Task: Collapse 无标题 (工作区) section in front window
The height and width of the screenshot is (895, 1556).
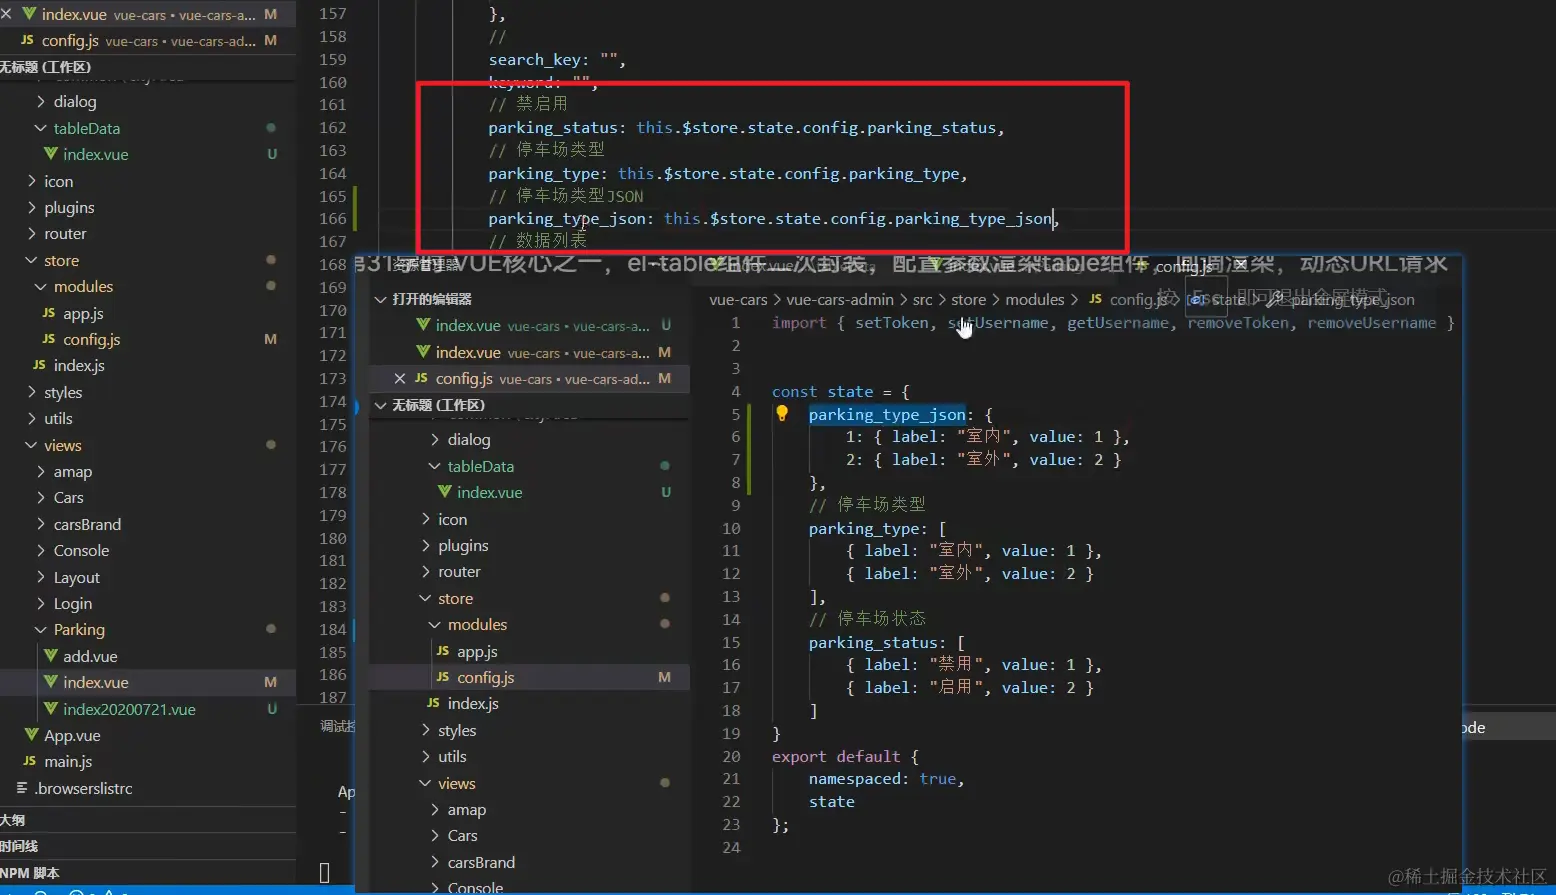Action: pos(380,405)
